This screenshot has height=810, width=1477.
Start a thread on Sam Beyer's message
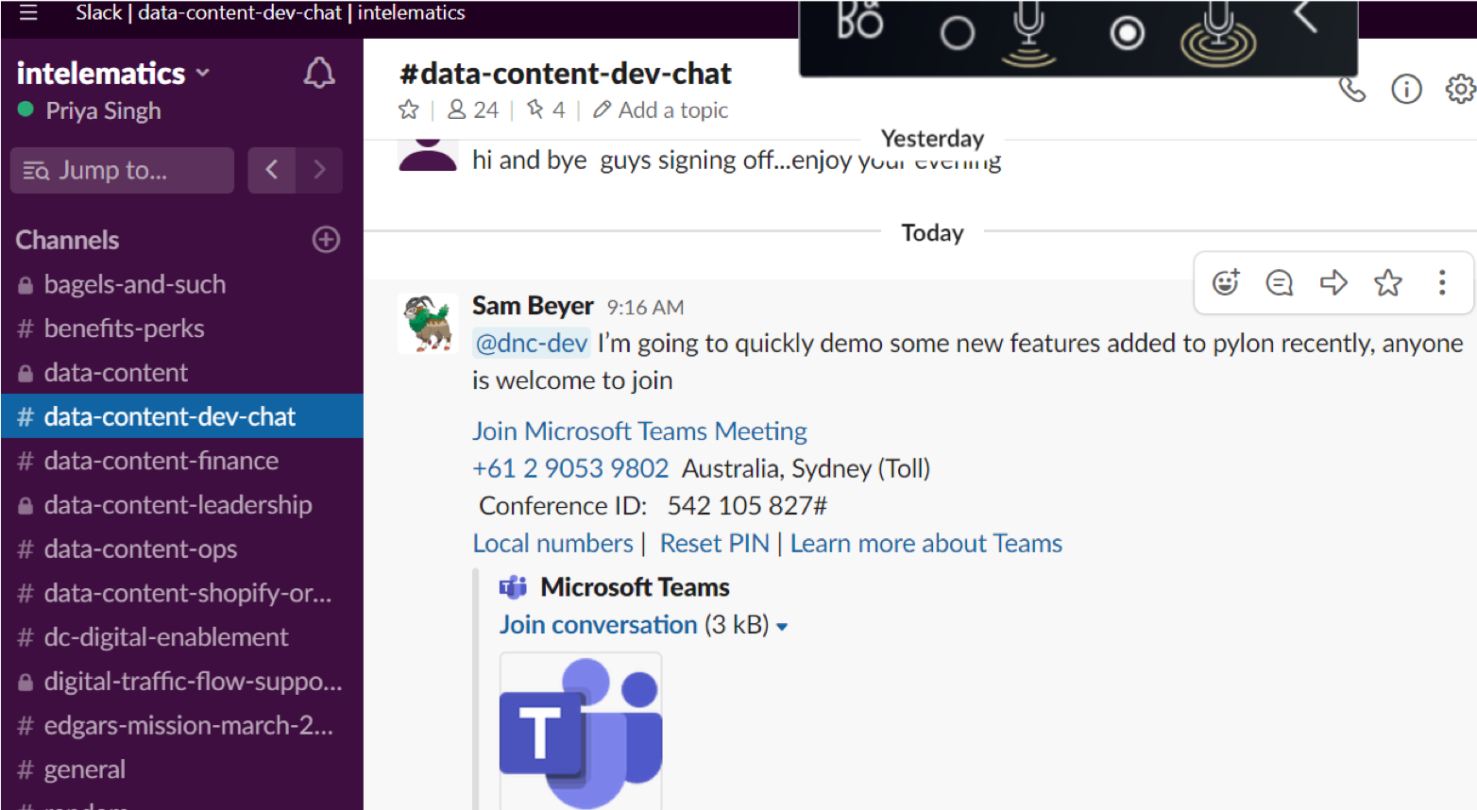[x=1279, y=283]
